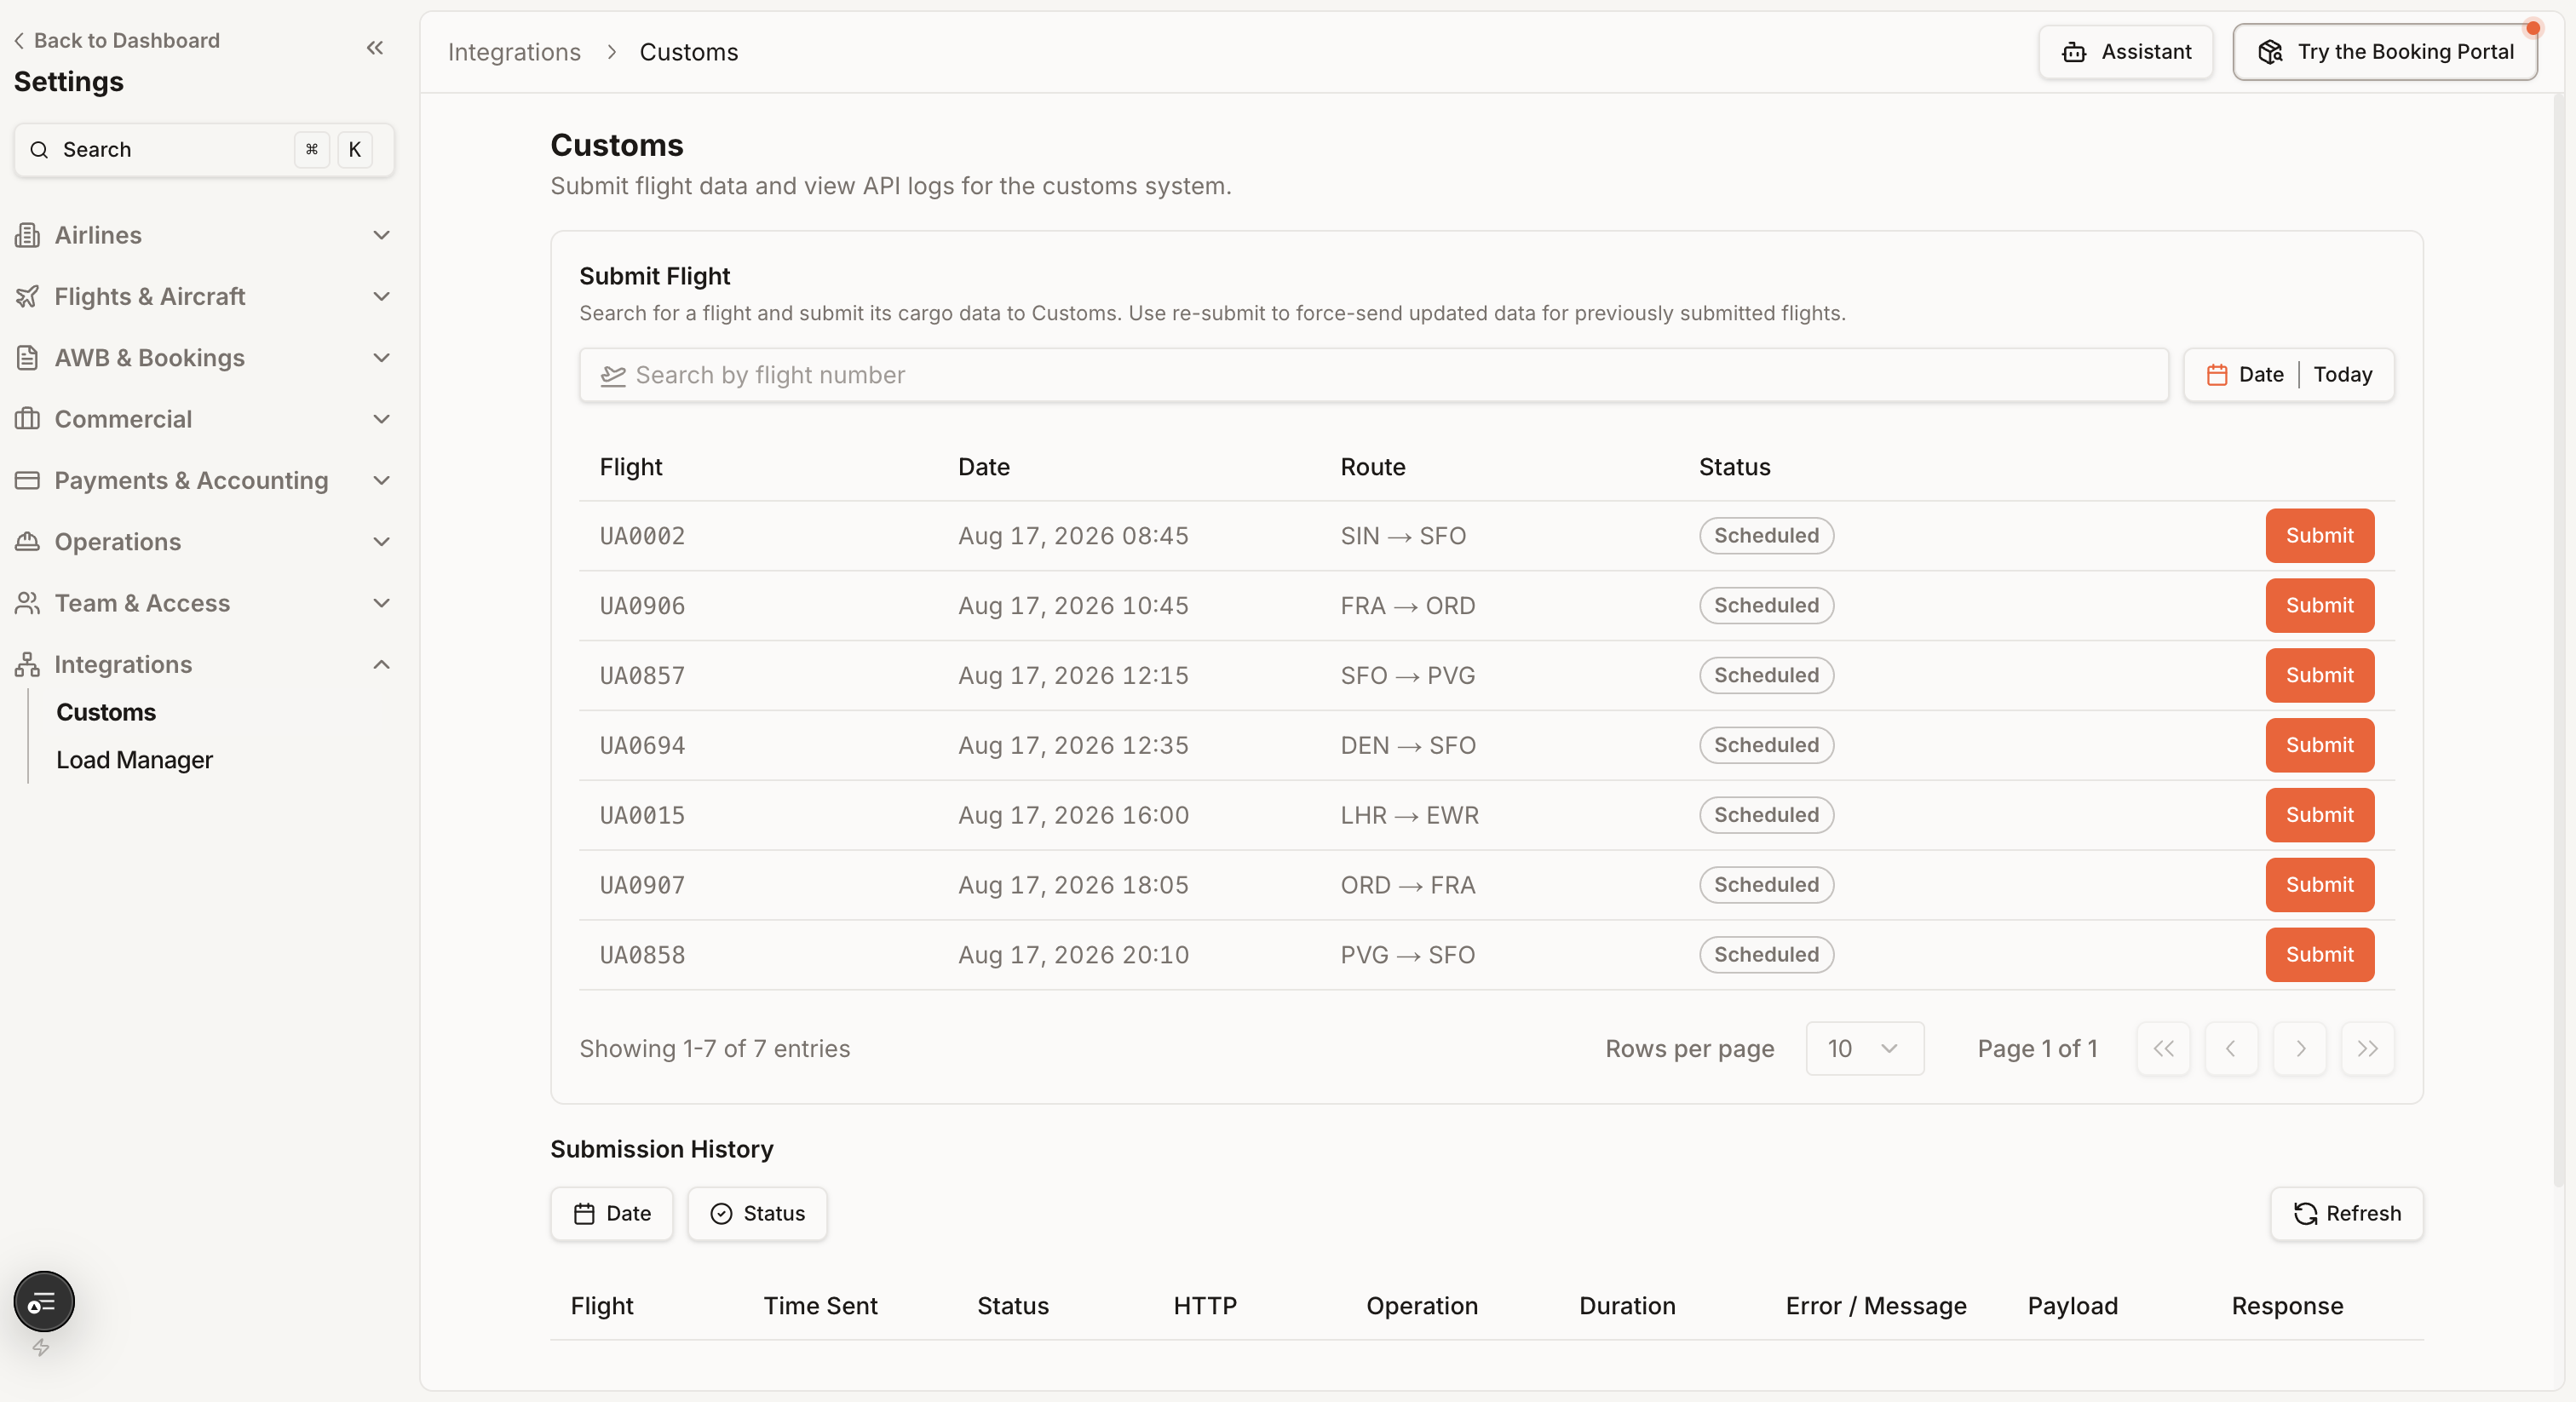Submit flight UA0694 to Customs
This screenshot has height=1402, width=2576.
(x=2319, y=745)
